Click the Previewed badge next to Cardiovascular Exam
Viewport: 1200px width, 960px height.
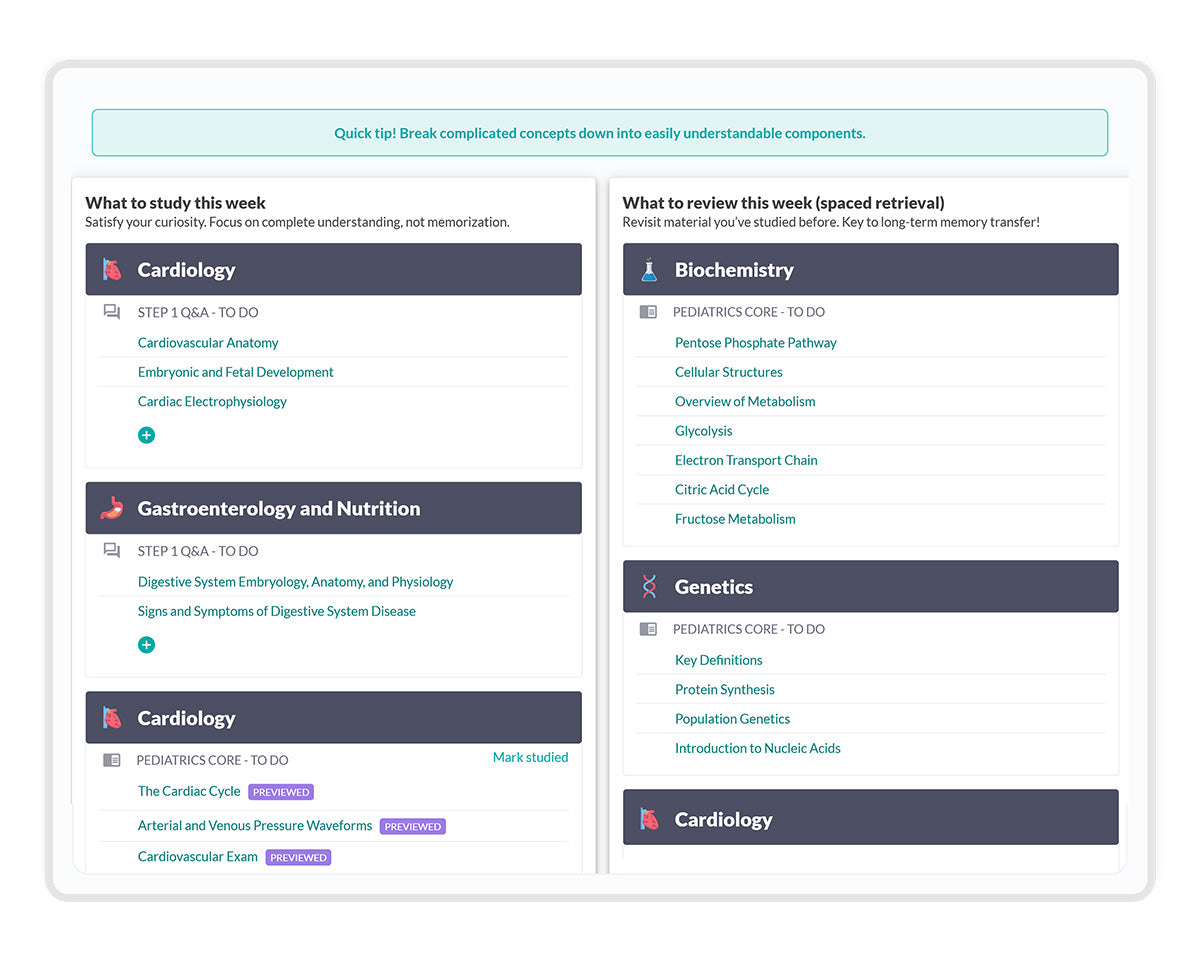point(298,858)
